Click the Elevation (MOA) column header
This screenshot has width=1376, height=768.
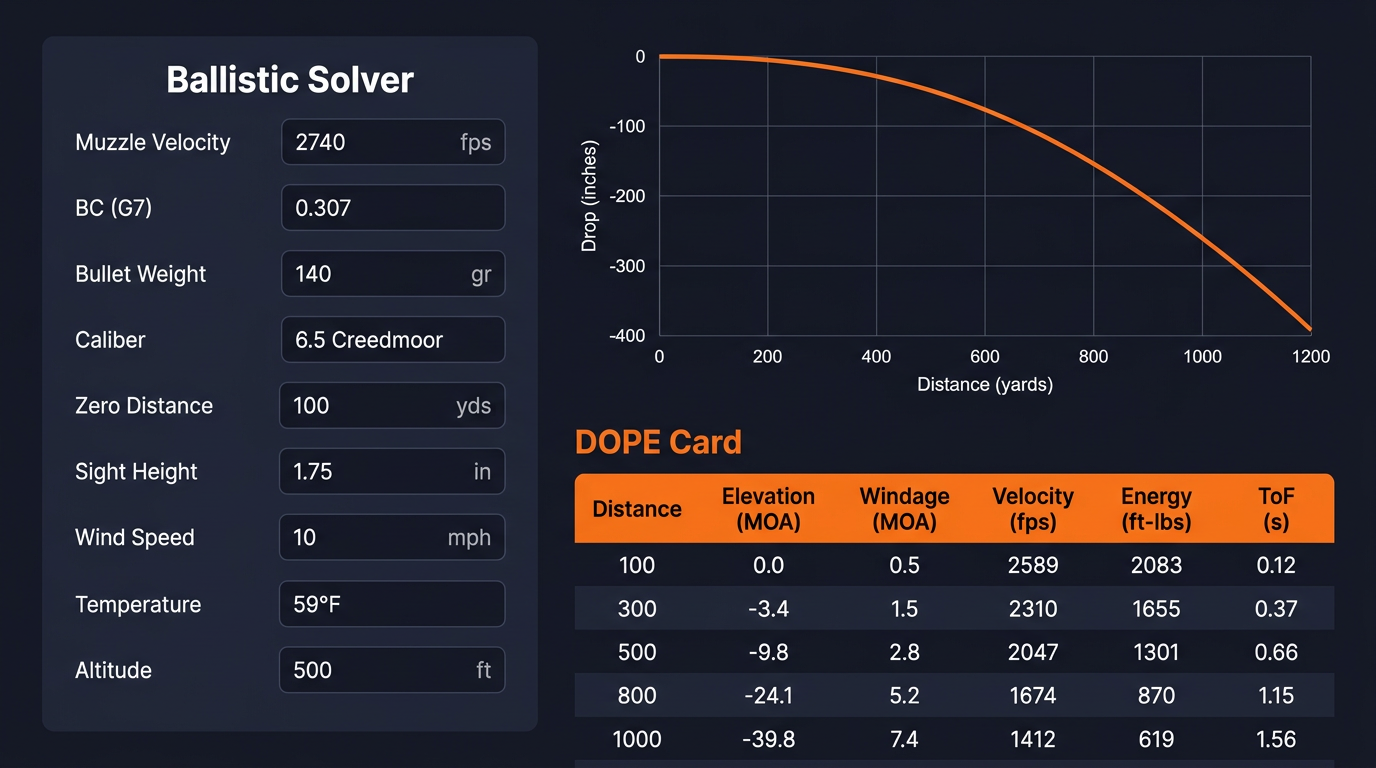click(768, 509)
